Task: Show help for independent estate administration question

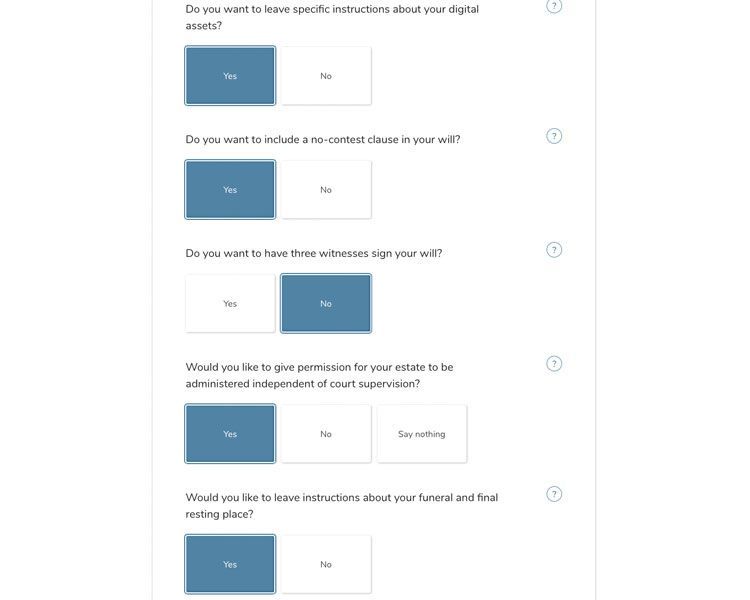Action: click(554, 364)
